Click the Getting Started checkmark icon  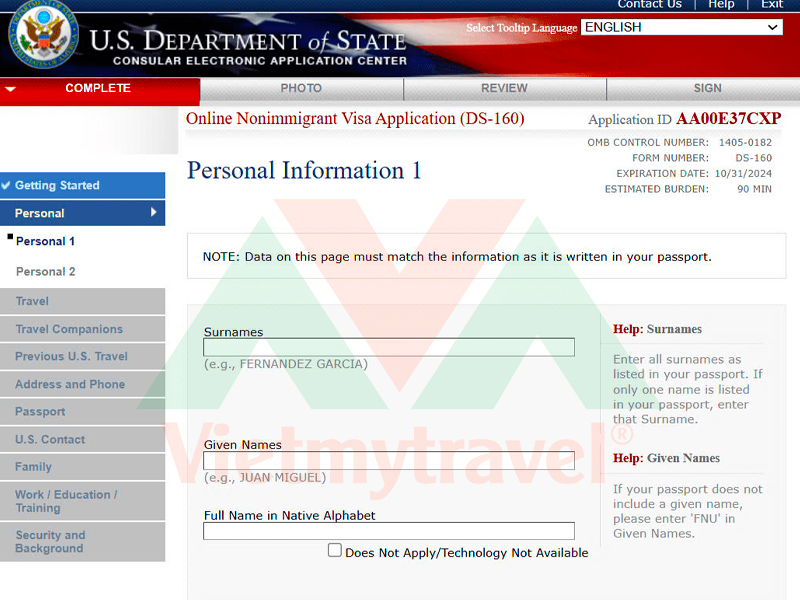6,185
